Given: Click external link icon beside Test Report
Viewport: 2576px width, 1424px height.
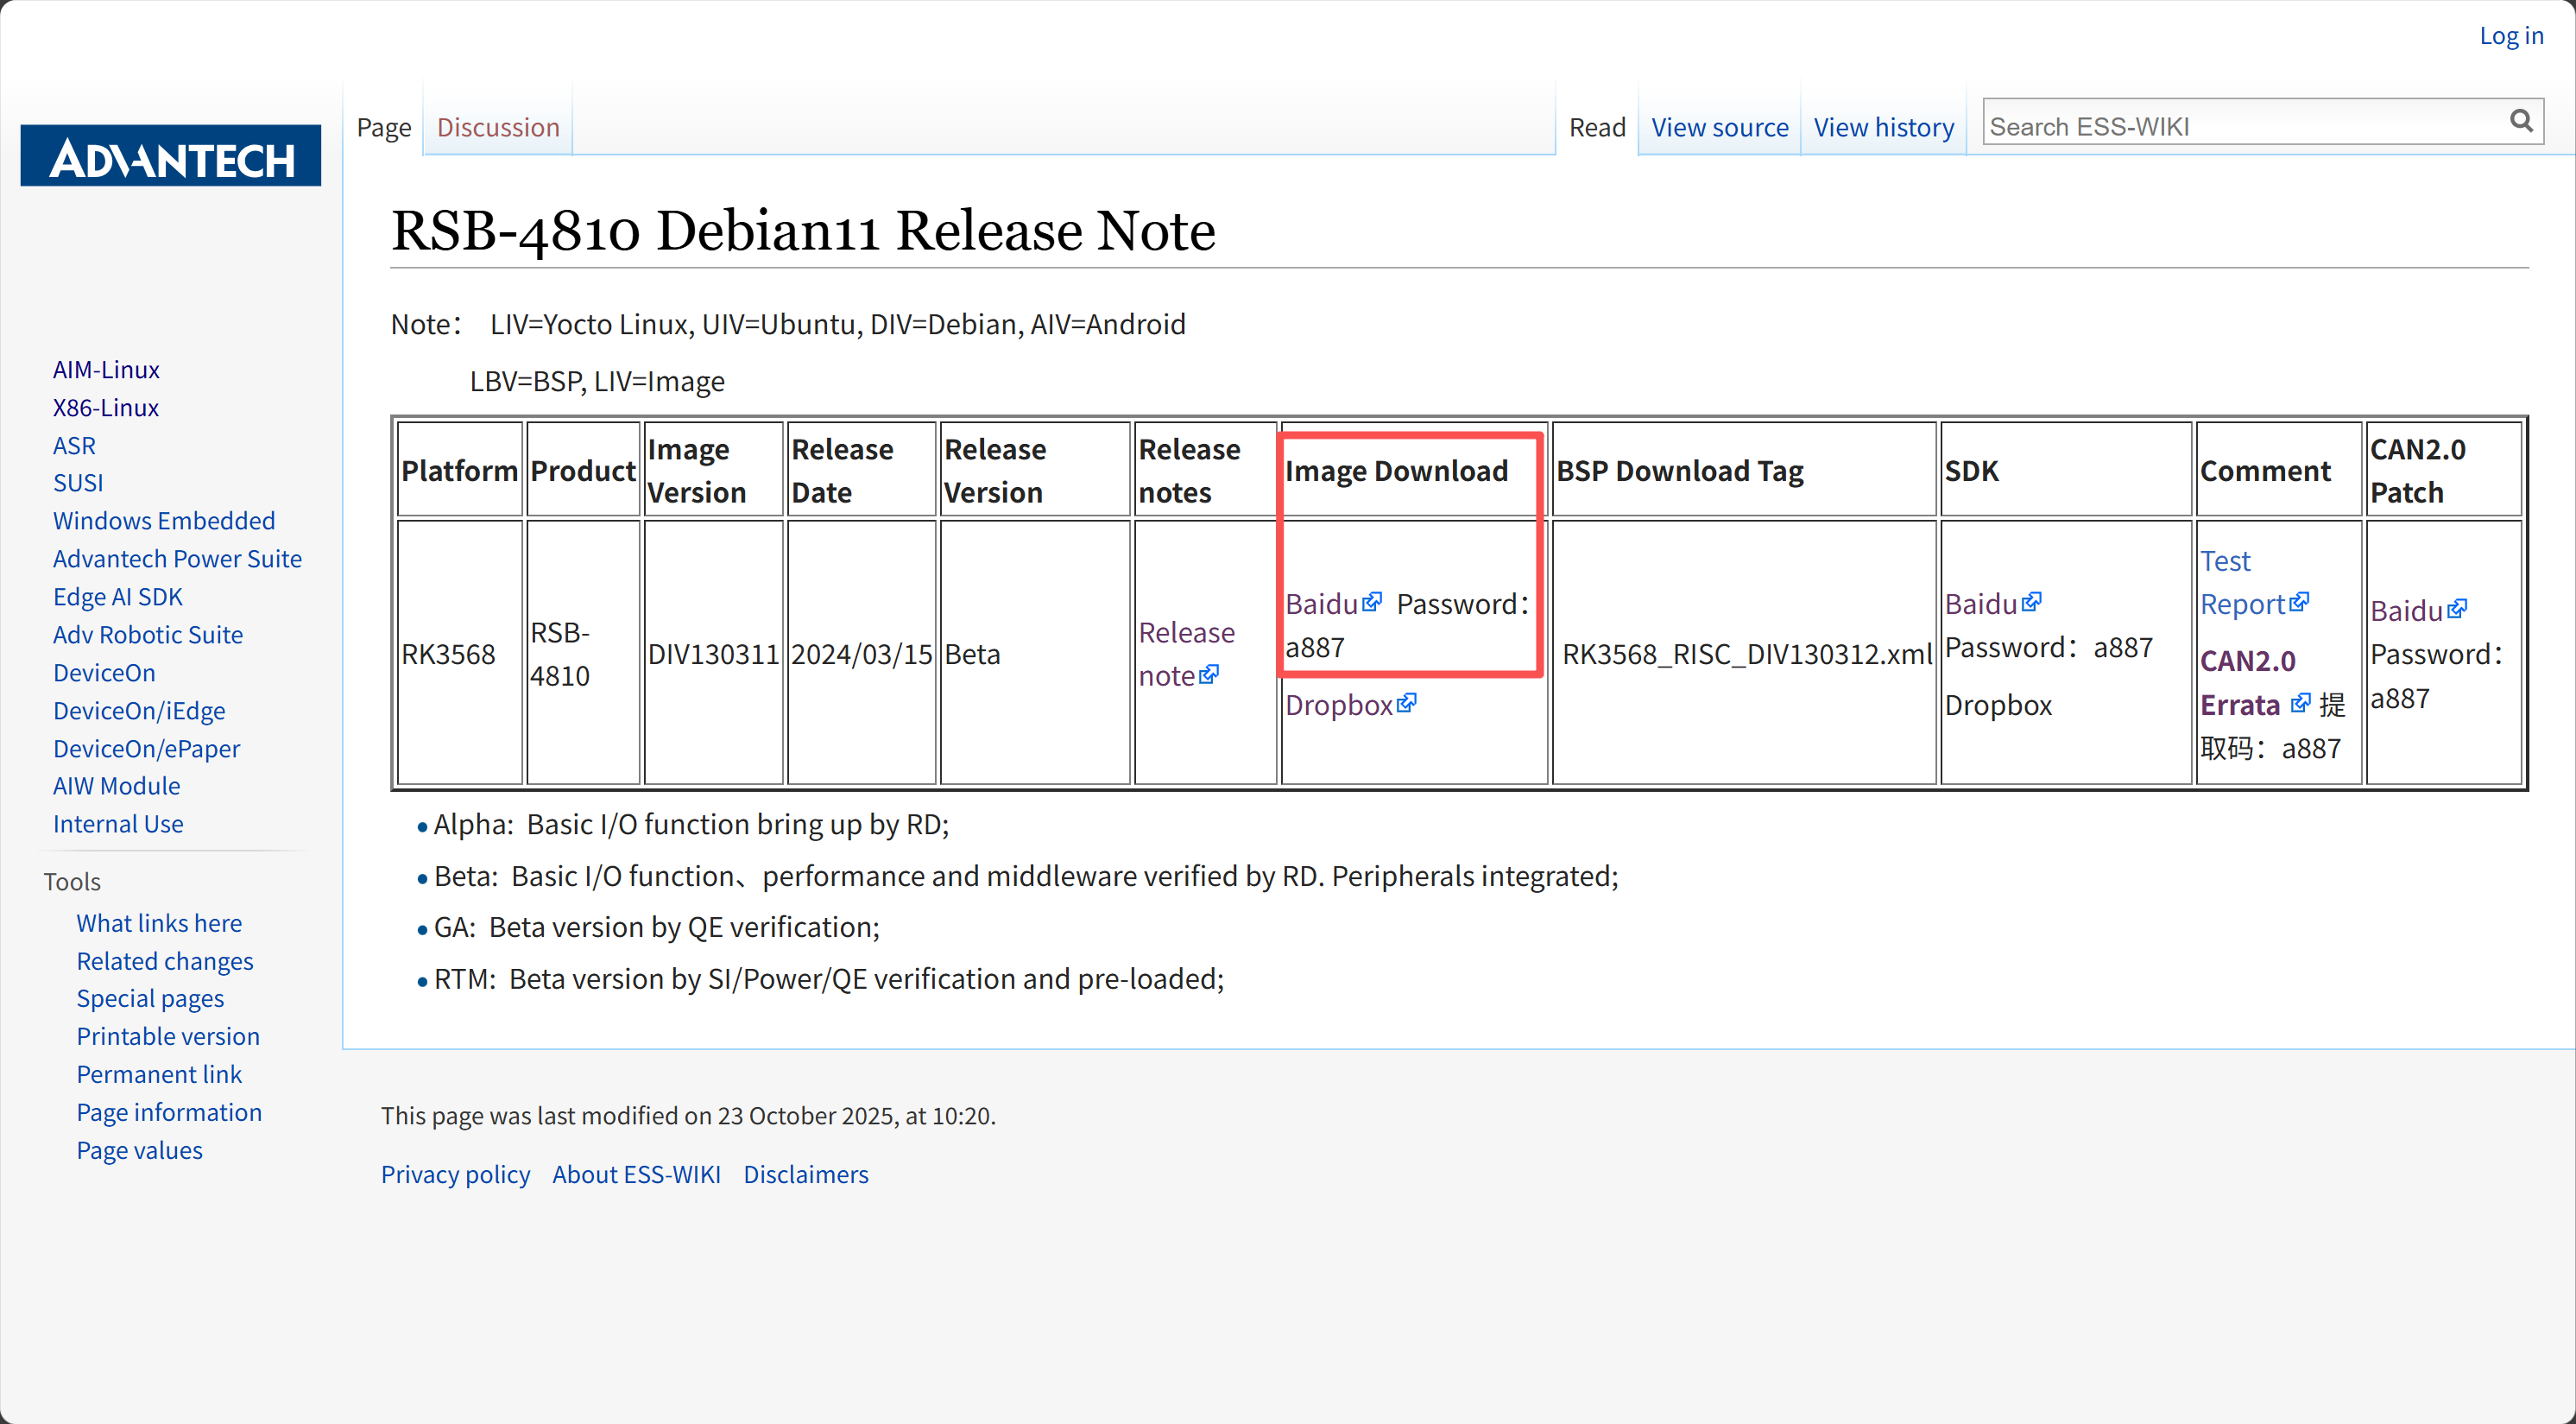Looking at the screenshot, I should 2299,603.
